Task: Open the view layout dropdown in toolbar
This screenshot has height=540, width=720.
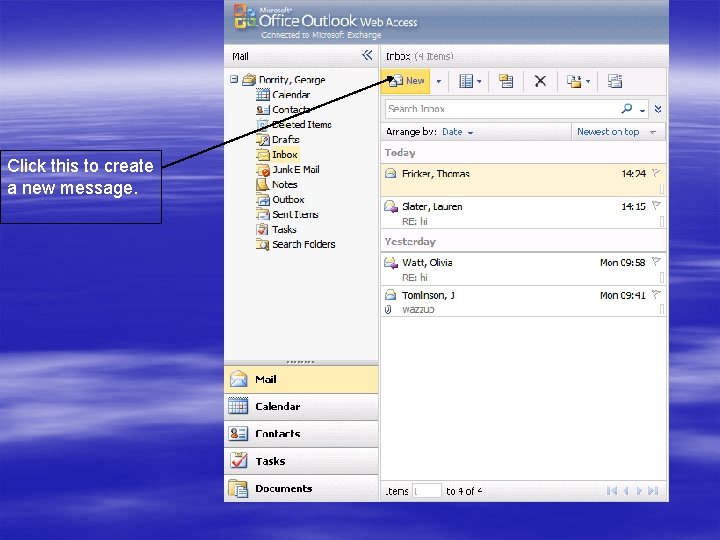Action: [471, 81]
